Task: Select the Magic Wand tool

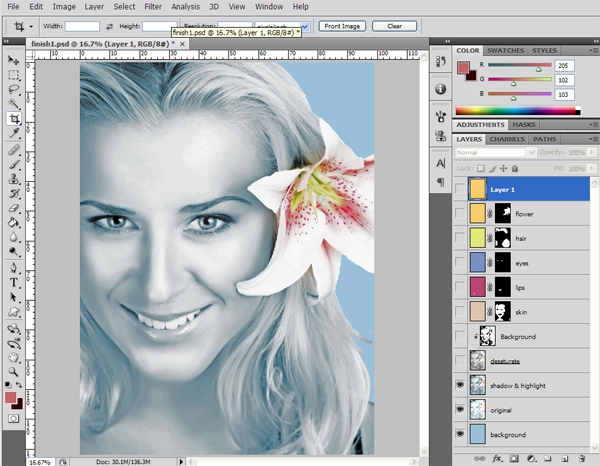Action: click(x=13, y=104)
